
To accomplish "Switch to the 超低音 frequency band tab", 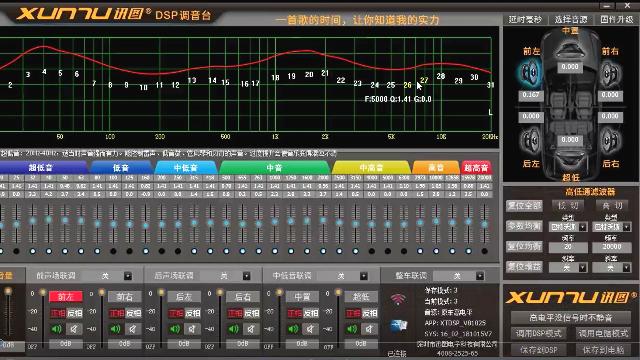I will [41, 167].
